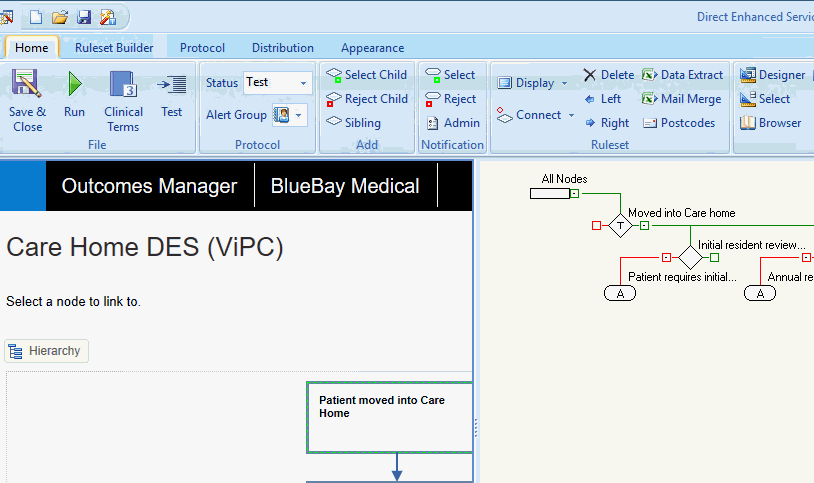Screen dimensions: 814x483
Task: Select the Patient moved into Care Home box
Action: tap(389, 417)
